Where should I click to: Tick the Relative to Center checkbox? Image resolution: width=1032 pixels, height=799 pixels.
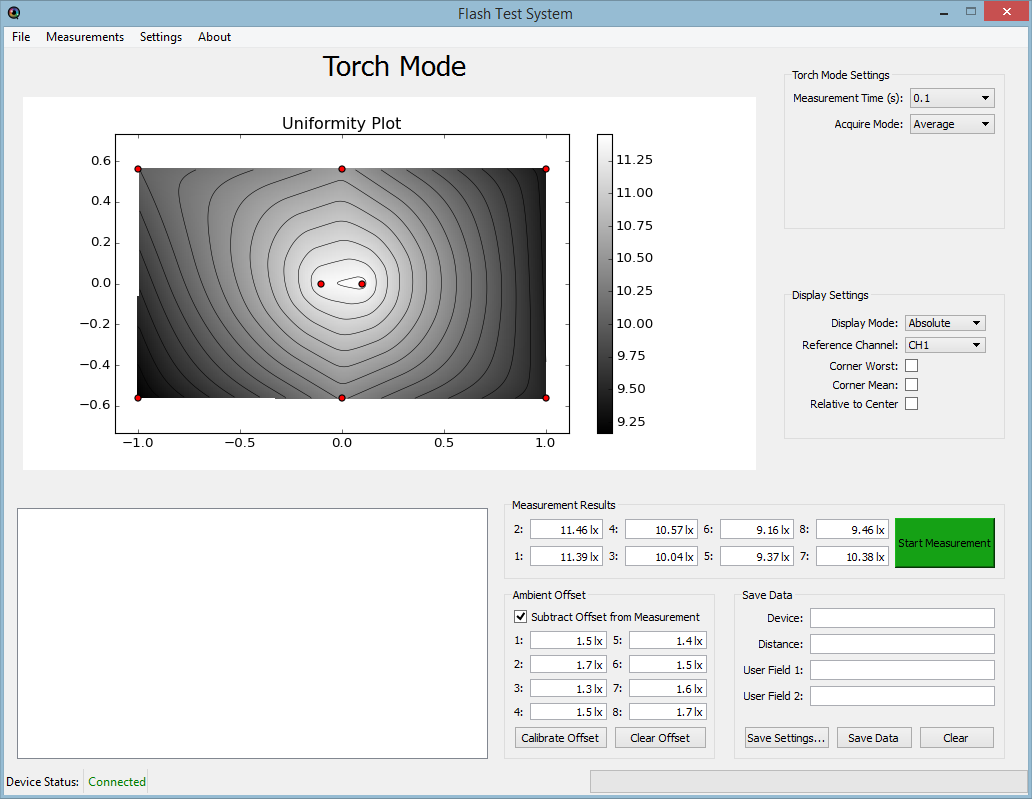pos(911,404)
